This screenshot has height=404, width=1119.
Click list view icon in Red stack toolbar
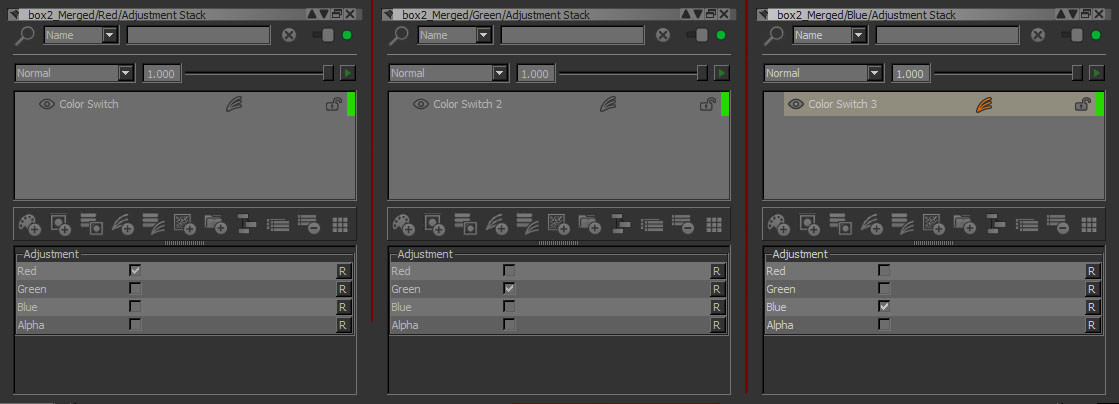tap(278, 225)
